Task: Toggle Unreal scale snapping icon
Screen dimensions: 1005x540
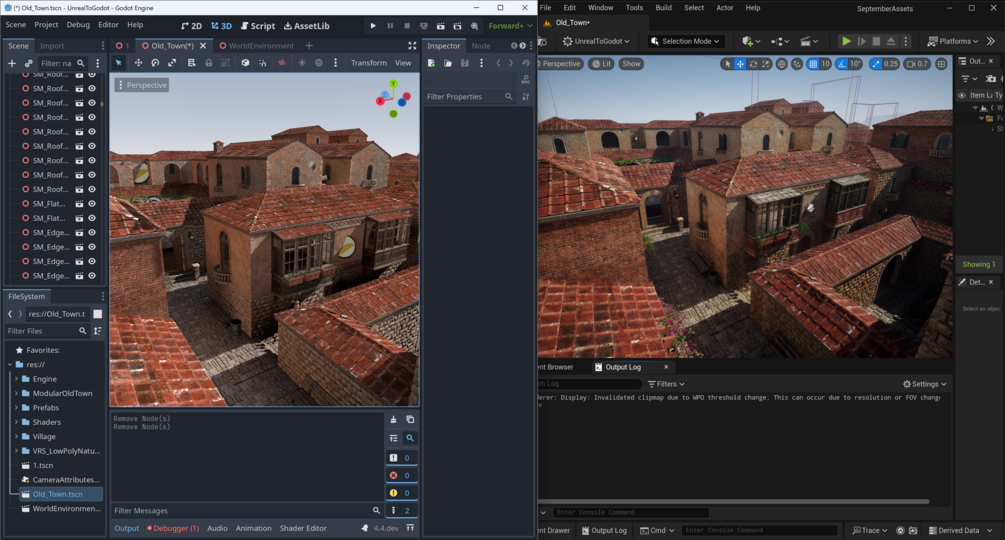Action: coord(876,64)
